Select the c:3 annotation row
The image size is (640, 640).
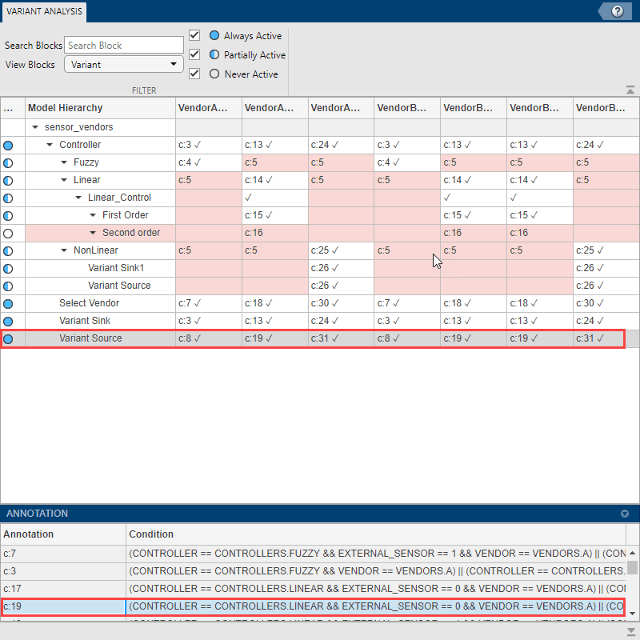pyautogui.click(x=313, y=571)
